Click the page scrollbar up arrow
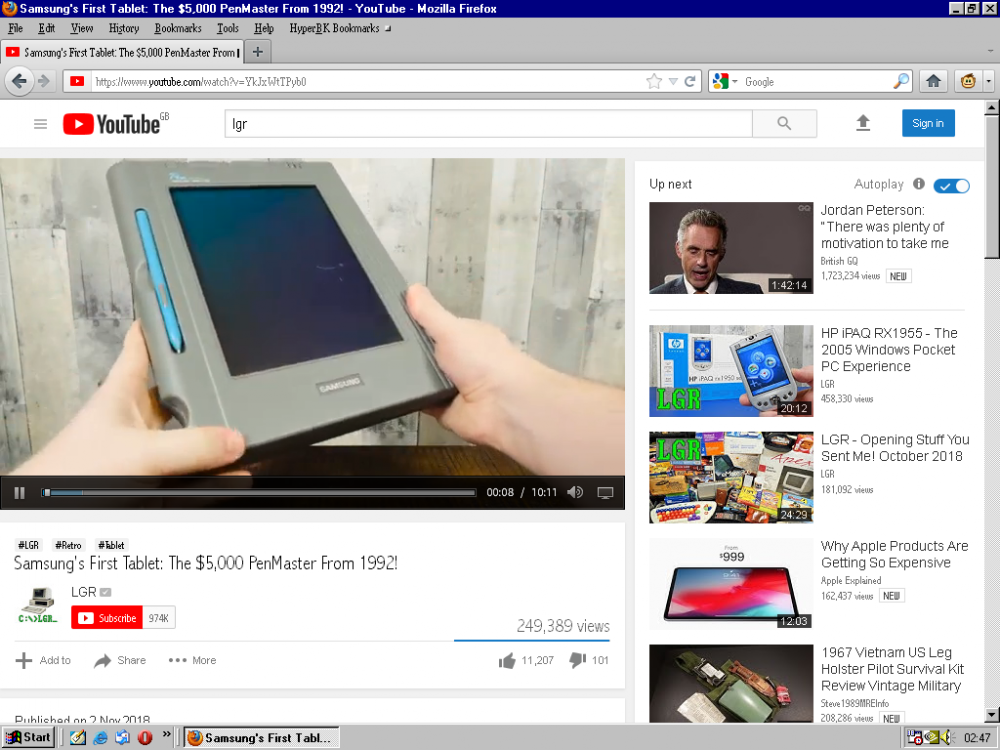The height and width of the screenshot is (750, 1000). click(x=992, y=108)
